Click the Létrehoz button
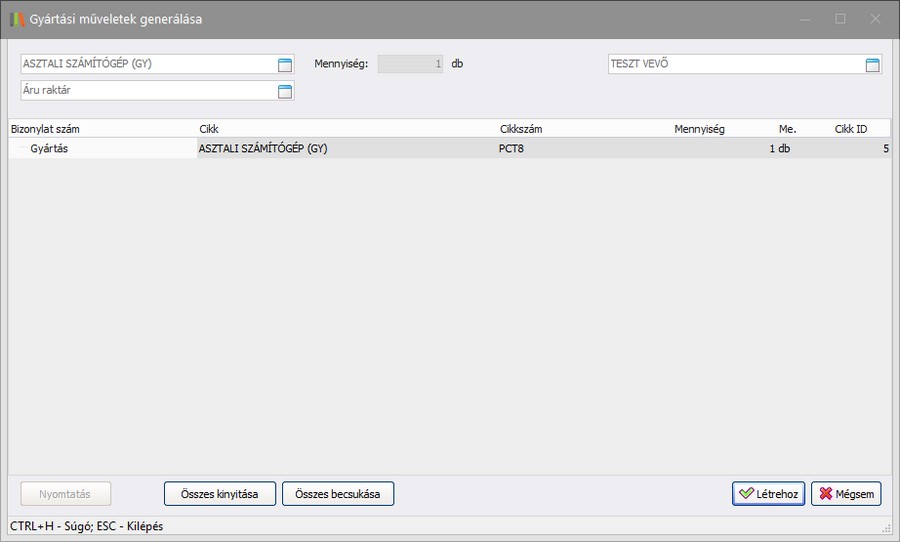Screen dimensions: 900x542 pos(768,494)
